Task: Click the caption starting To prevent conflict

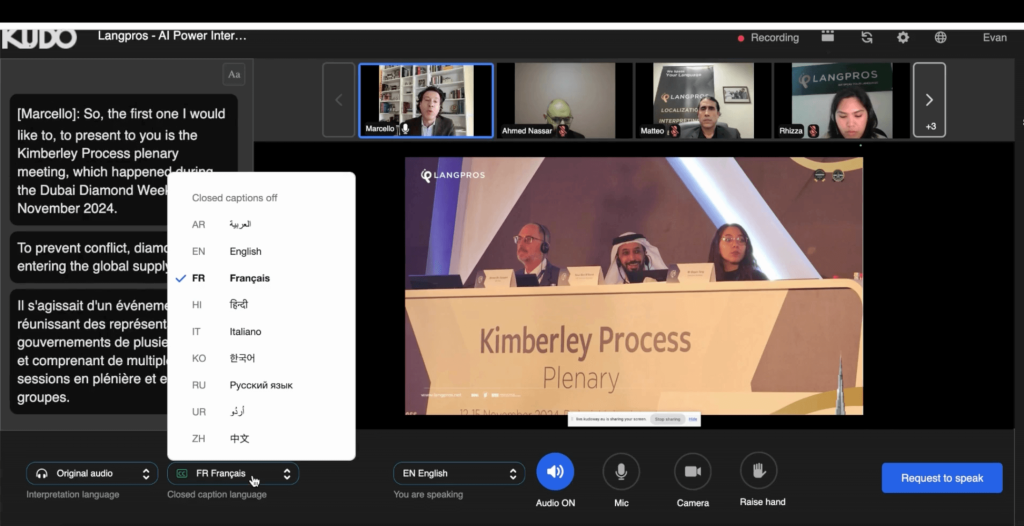Action: tap(91, 257)
